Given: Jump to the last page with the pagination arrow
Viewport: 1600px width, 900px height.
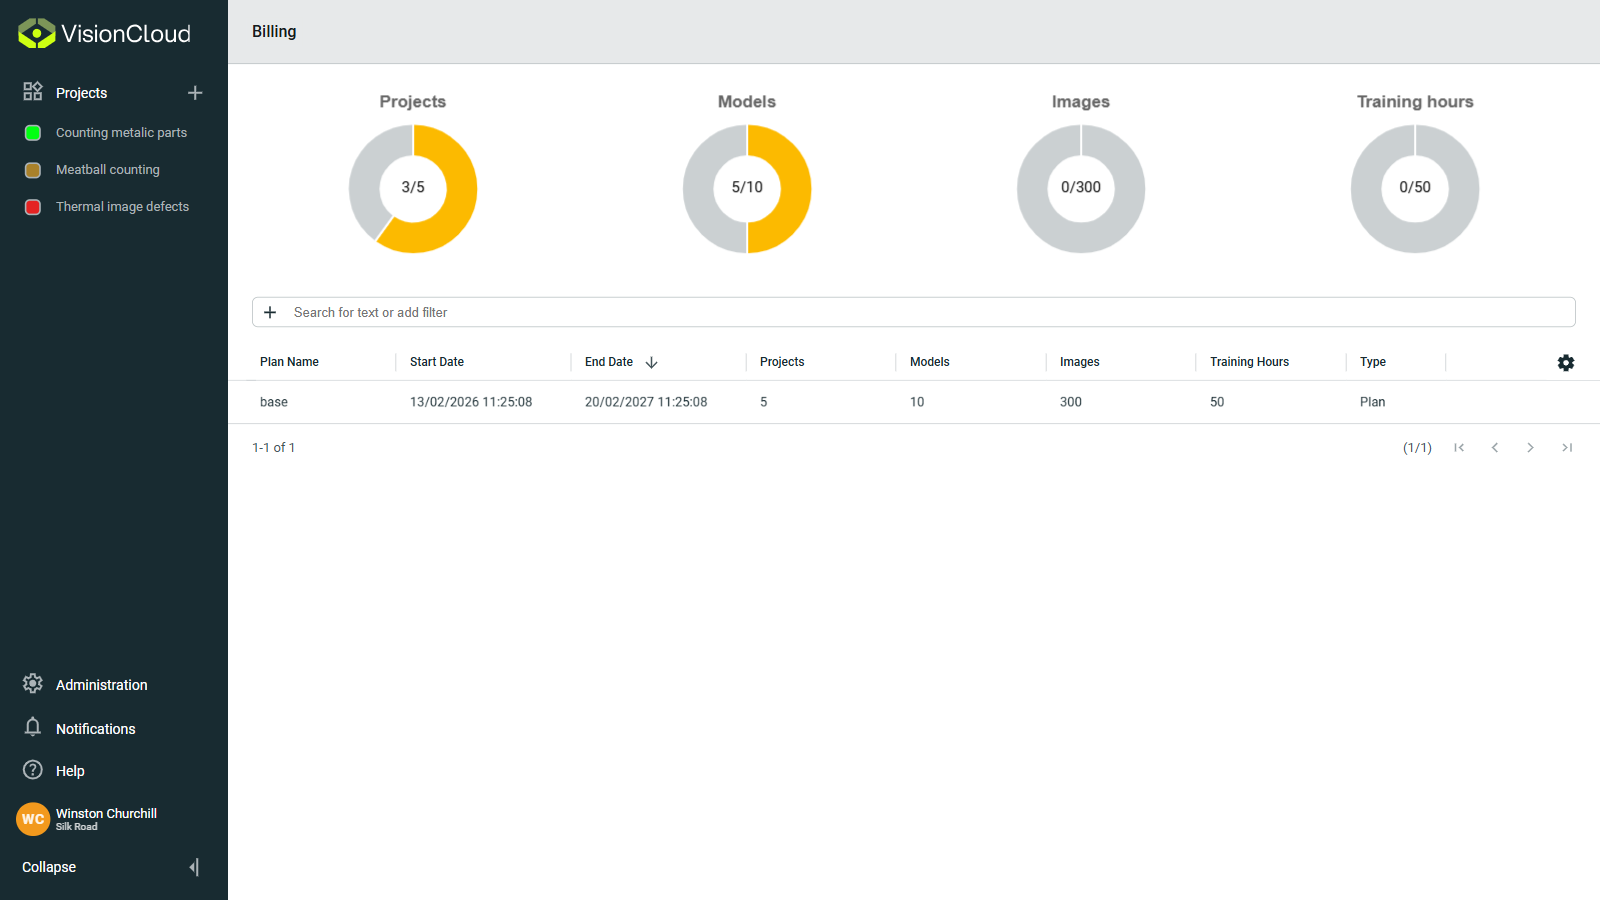Looking at the screenshot, I should coord(1566,447).
